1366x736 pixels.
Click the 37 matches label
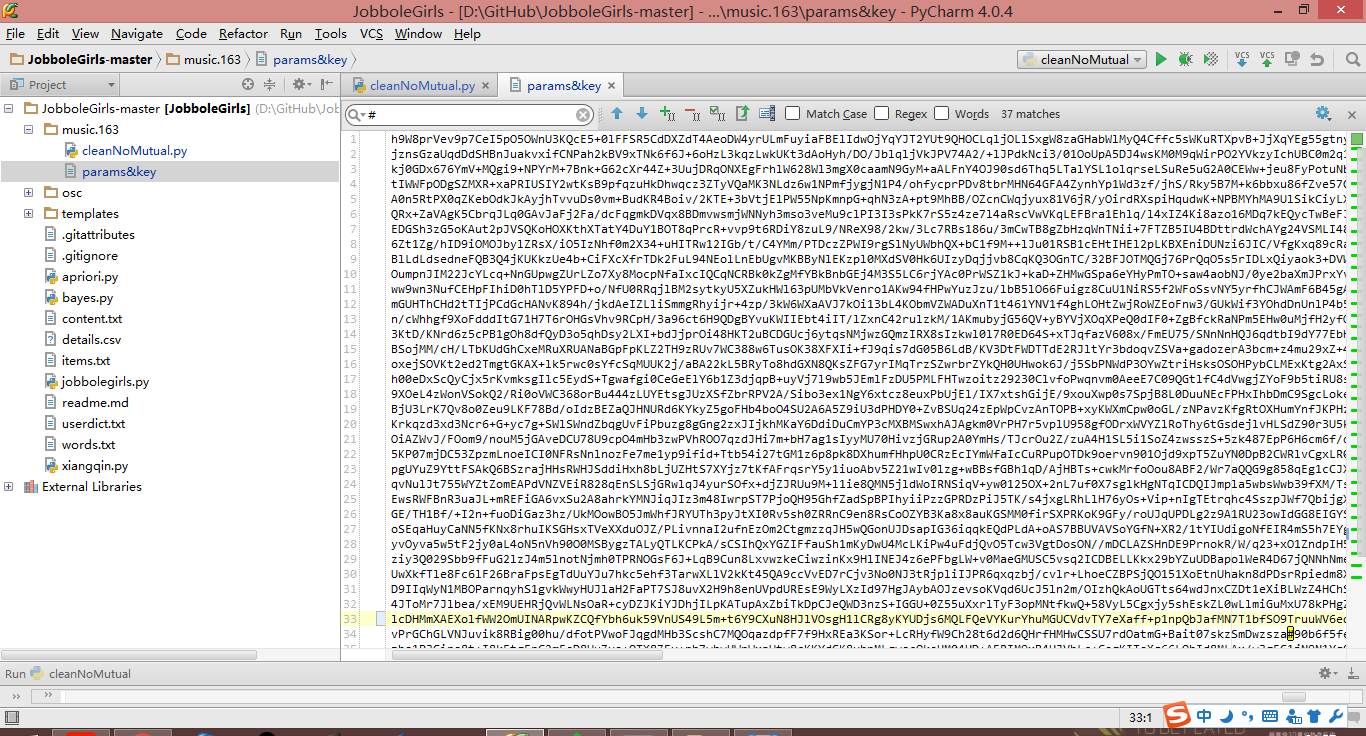click(x=1030, y=114)
